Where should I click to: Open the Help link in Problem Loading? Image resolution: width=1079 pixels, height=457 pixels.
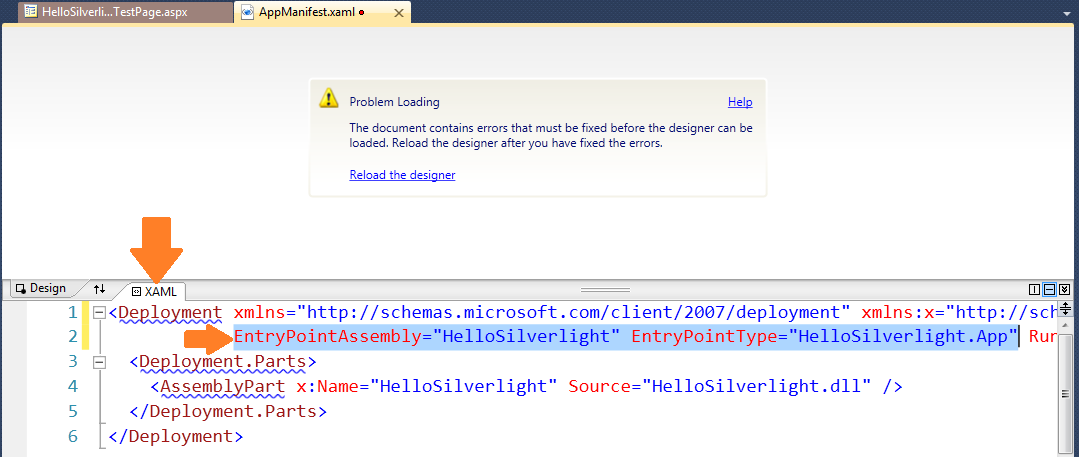[x=740, y=102]
